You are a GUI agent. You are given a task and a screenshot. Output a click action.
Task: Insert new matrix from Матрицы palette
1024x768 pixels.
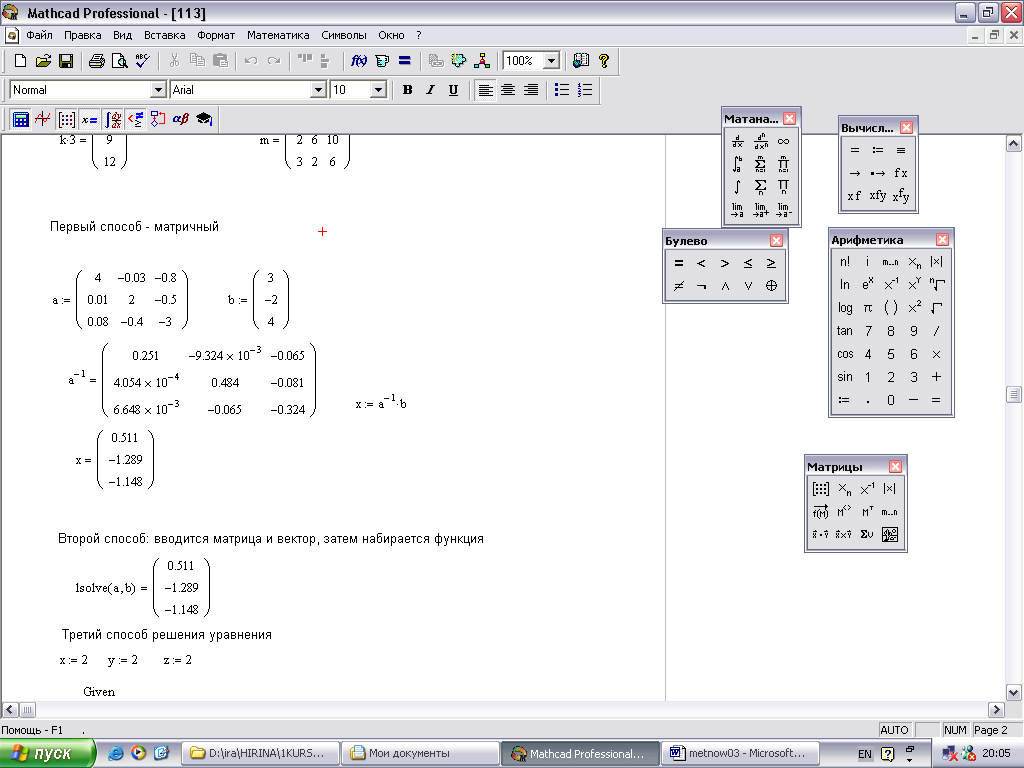(821, 489)
